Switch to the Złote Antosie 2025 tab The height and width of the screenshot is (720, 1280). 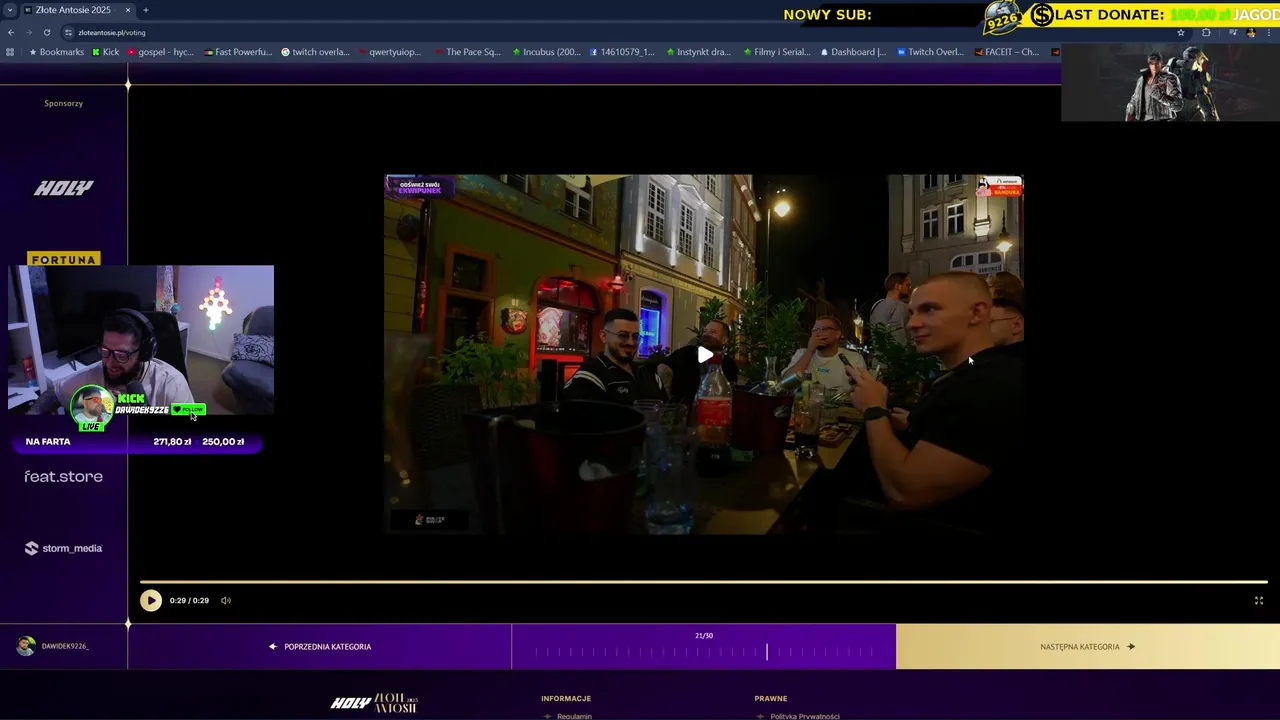click(x=72, y=10)
